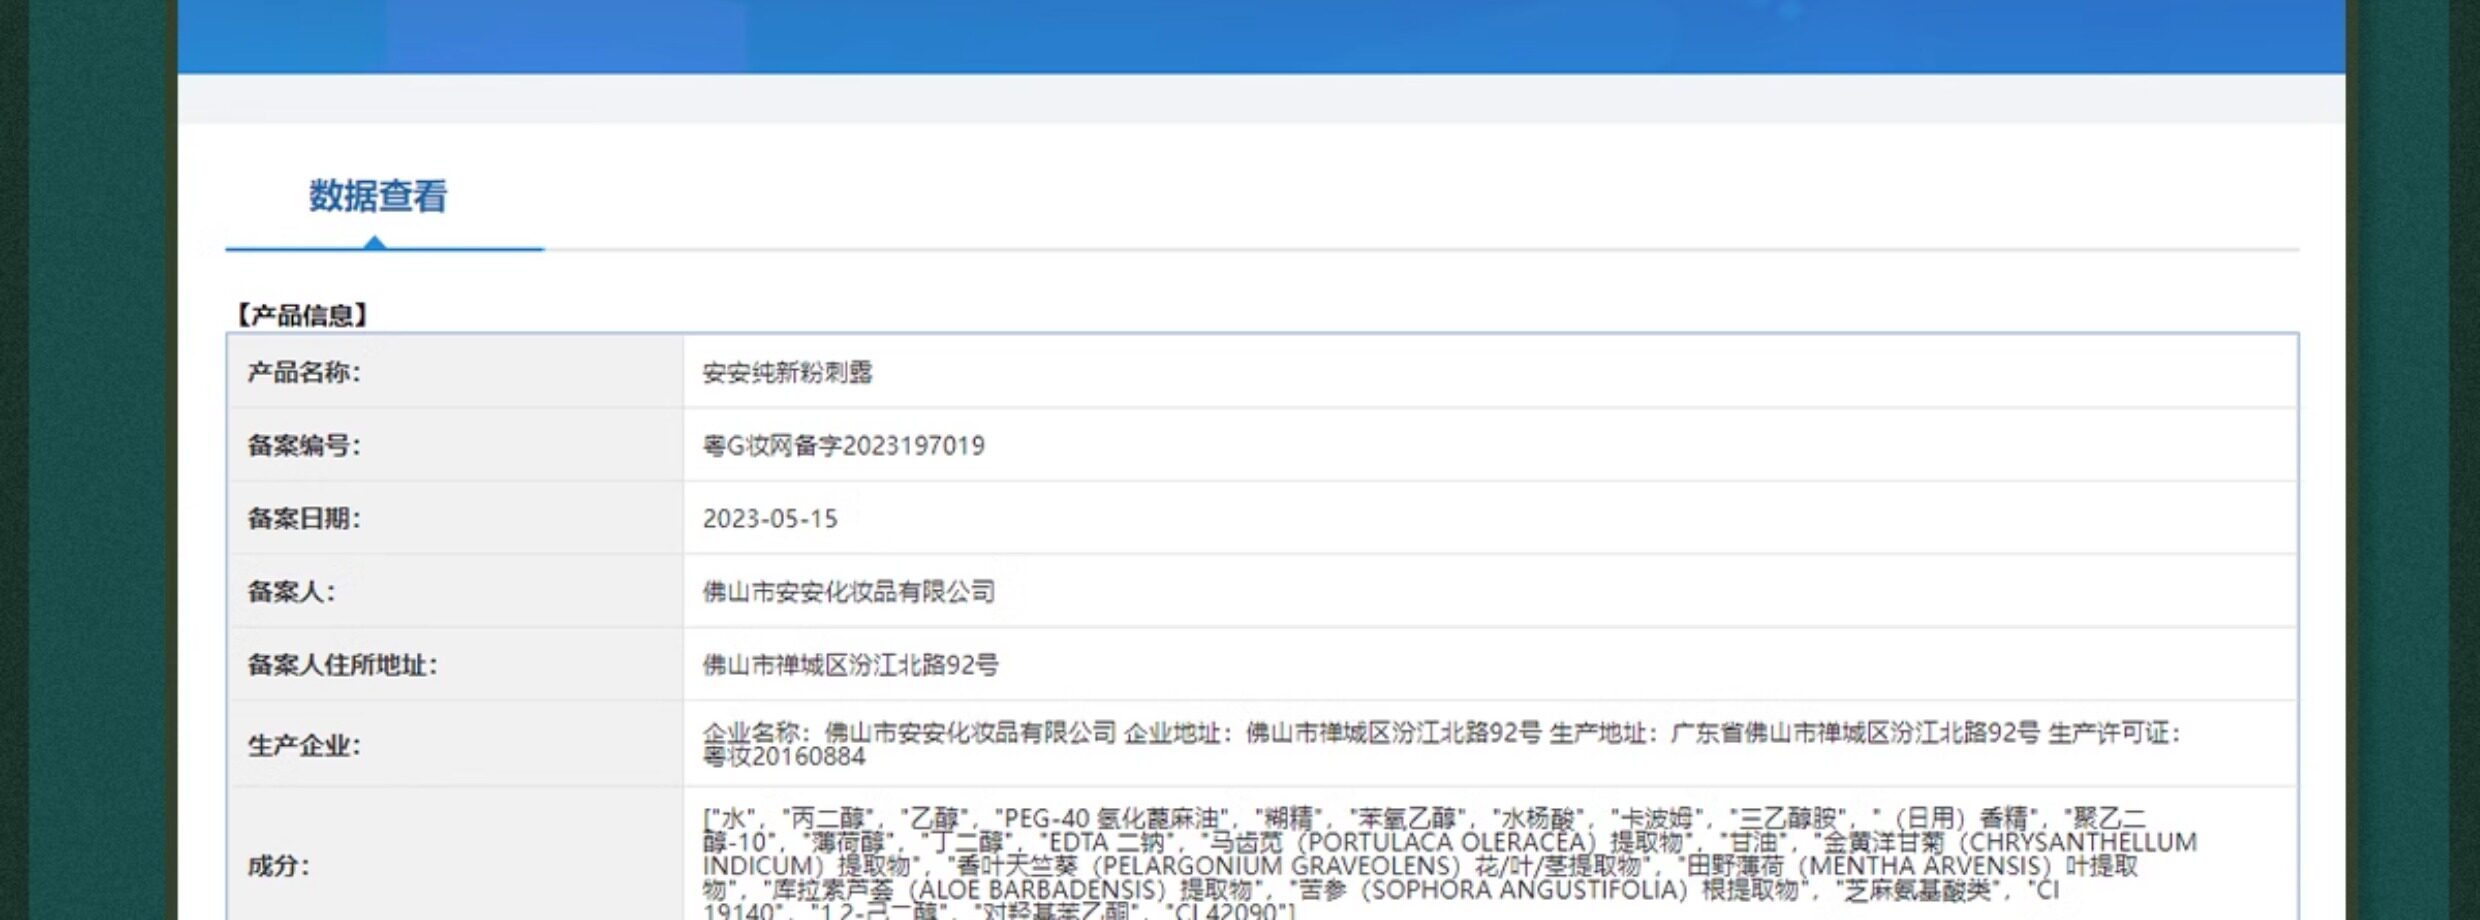2480x920 pixels.
Task: Click the ingredient list starting with "水"
Action: coord(1449,865)
